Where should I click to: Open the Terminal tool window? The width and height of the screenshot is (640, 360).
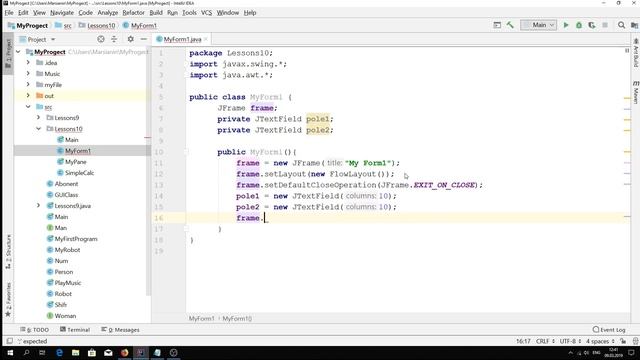[x=75, y=329]
